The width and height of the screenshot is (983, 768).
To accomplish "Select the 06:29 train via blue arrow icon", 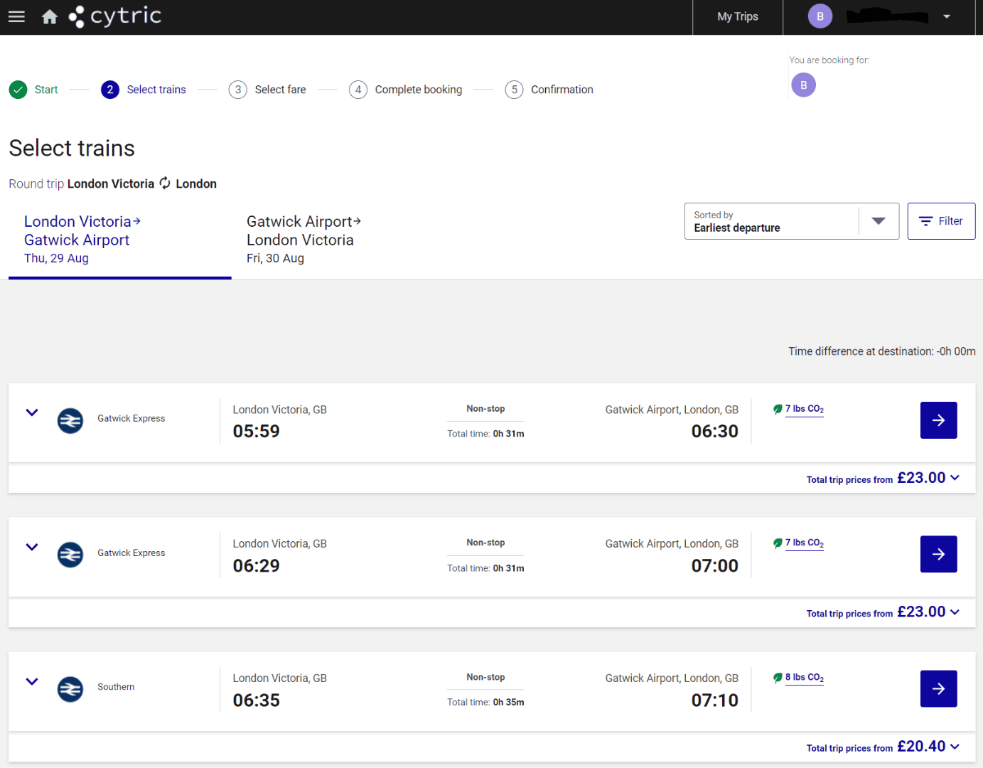I will 938,554.
